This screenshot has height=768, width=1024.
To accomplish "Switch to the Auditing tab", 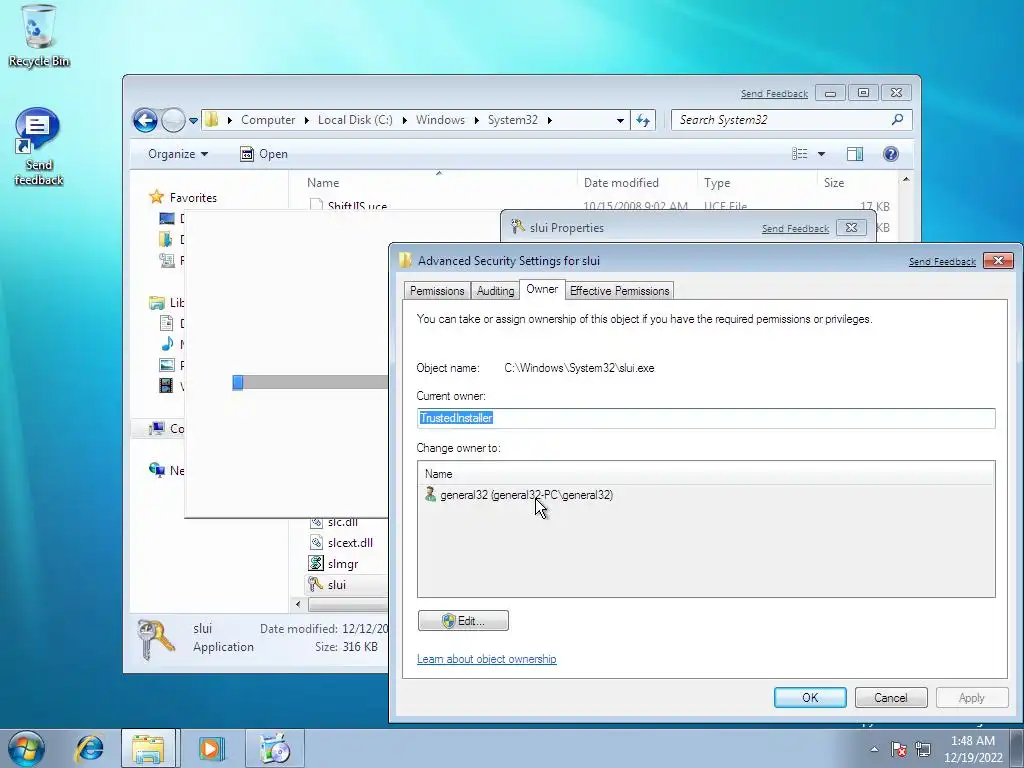I will coord(495,291).
